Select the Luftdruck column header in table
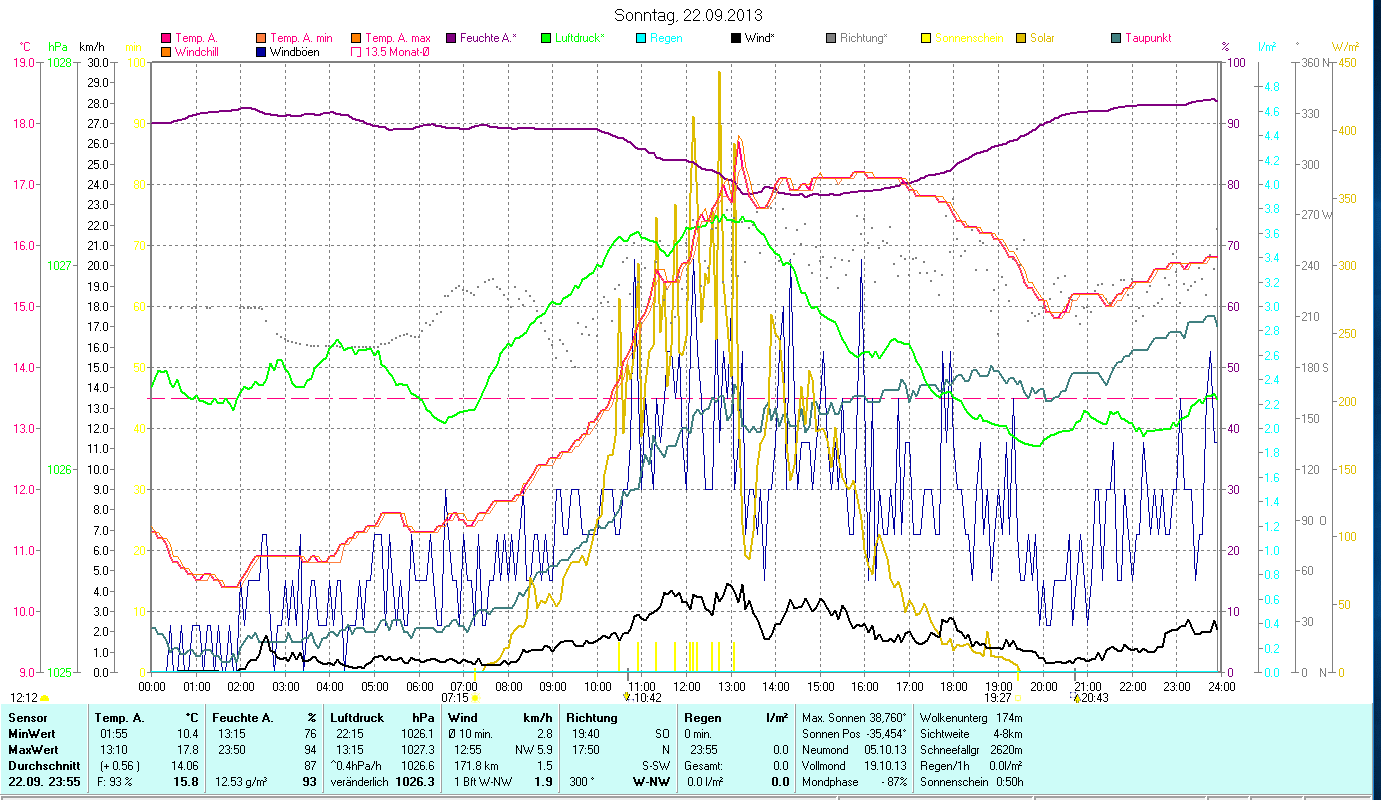 coord(358,717)
